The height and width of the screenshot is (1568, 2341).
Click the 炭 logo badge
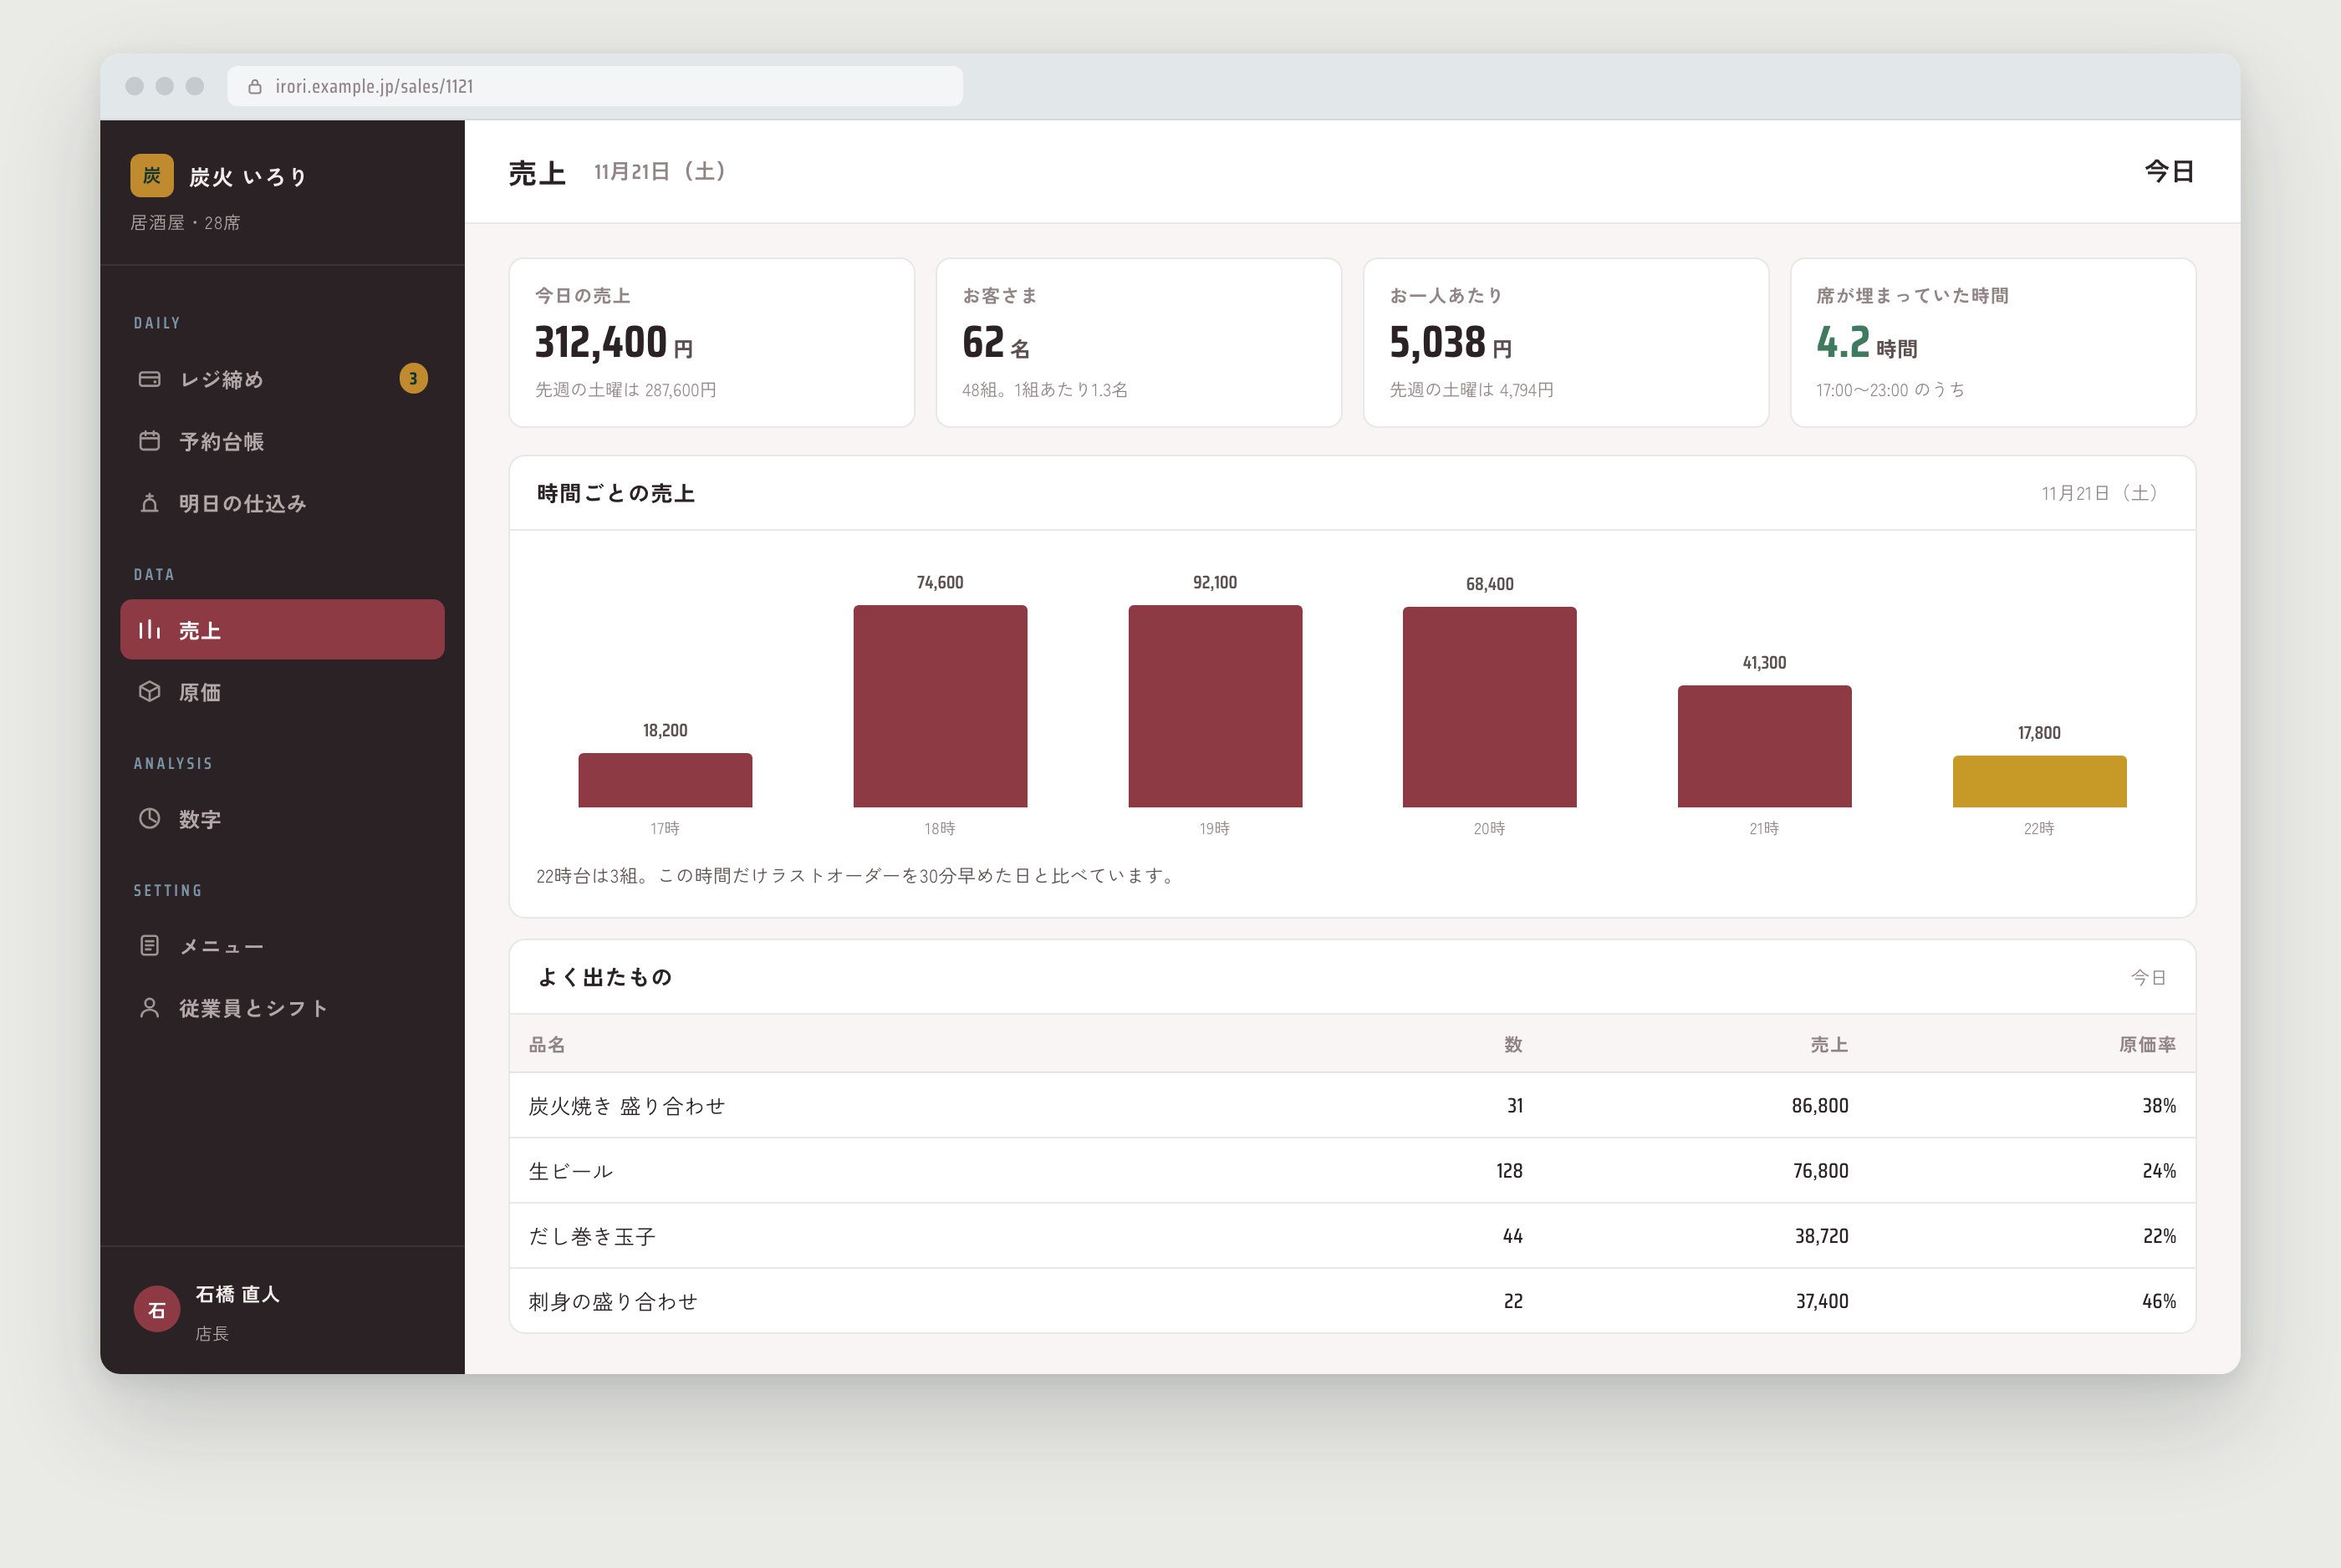[x=152, y=176]
